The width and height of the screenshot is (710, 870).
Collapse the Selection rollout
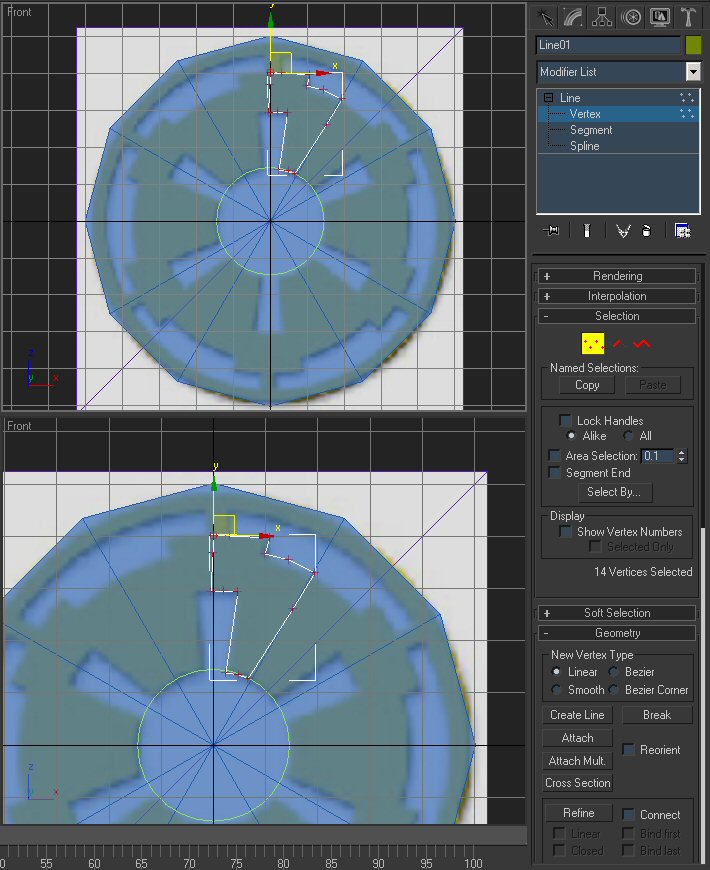click(x=617, y=316)
